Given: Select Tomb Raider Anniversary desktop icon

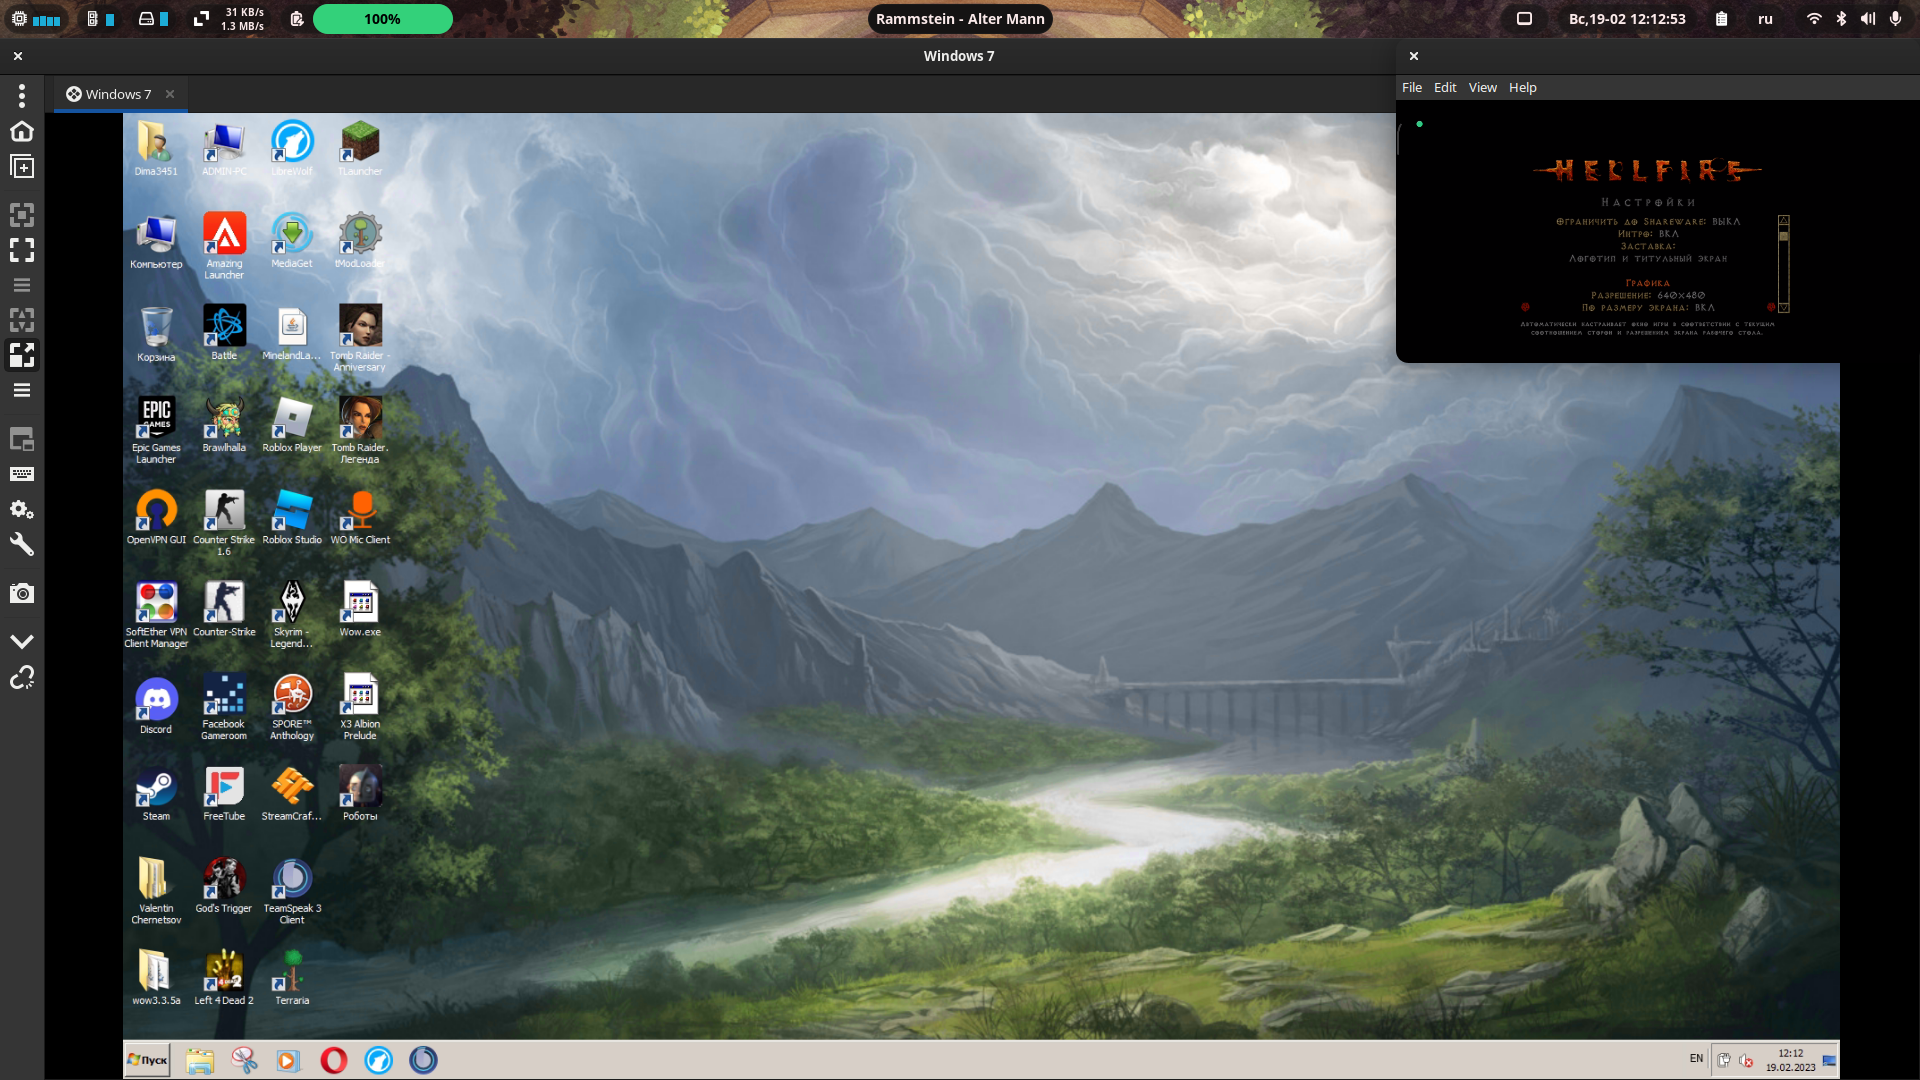Looking at the screenshot, I should click(360, 338).
